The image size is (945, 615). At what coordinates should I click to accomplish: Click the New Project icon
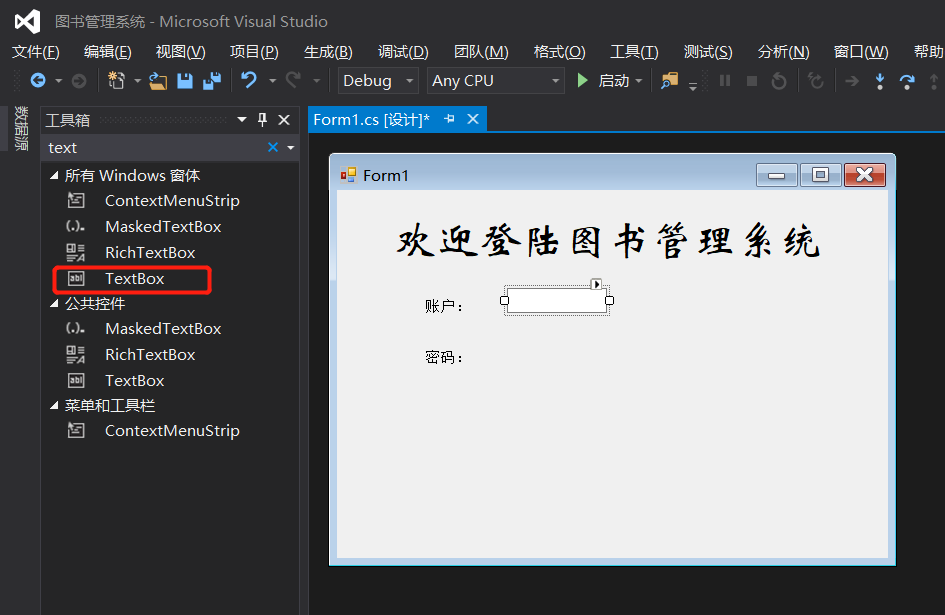[x=116, y=80]
